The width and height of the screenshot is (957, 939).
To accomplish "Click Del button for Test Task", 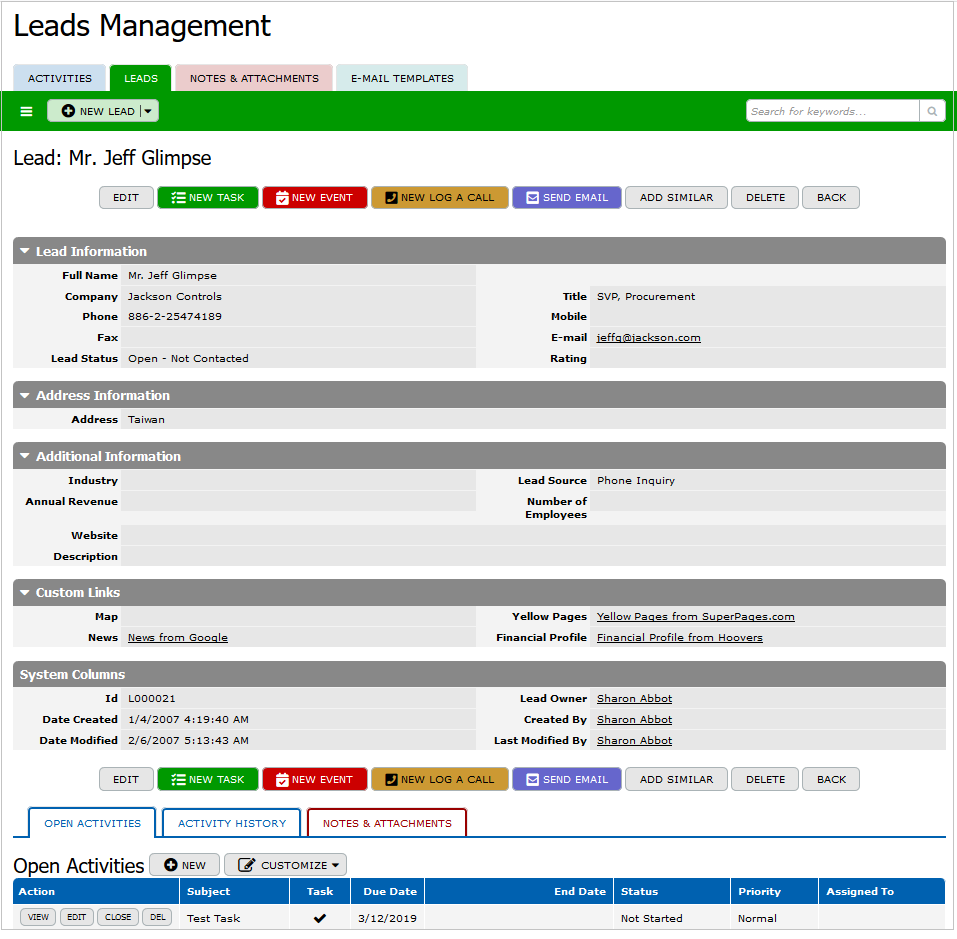I will click(x=157, y=918).
